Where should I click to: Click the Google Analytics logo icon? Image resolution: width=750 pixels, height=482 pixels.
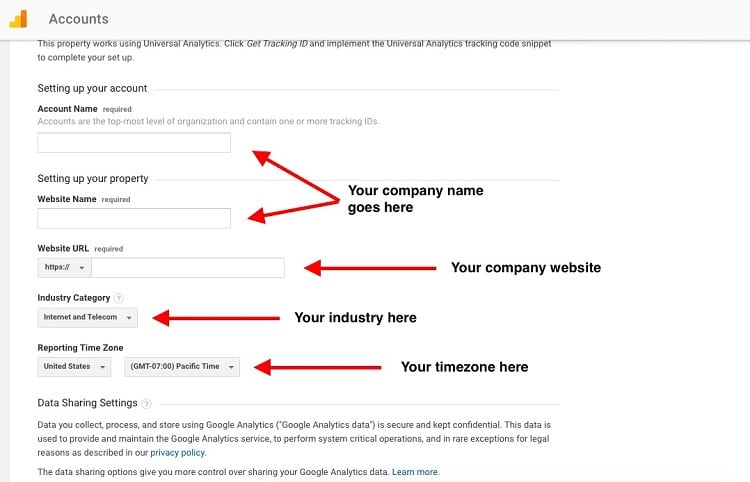(x=18, y=19)
